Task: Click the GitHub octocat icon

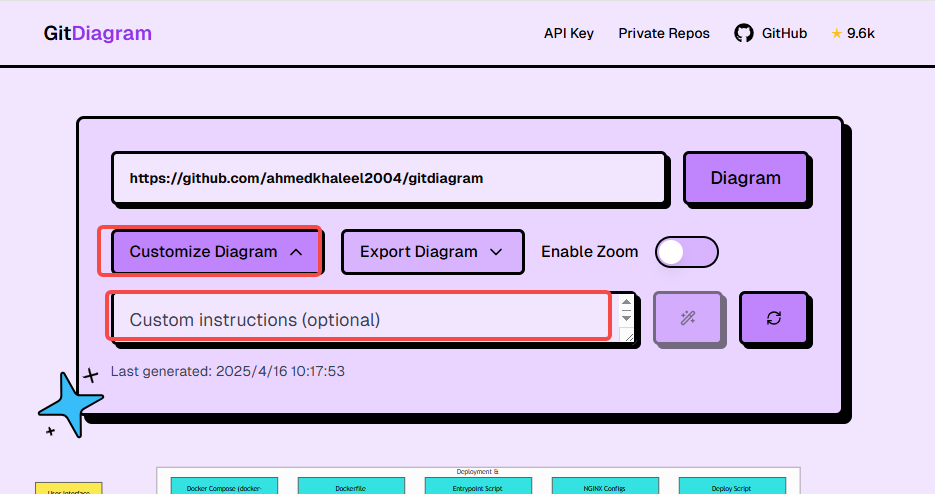Action: pos(744,33)
